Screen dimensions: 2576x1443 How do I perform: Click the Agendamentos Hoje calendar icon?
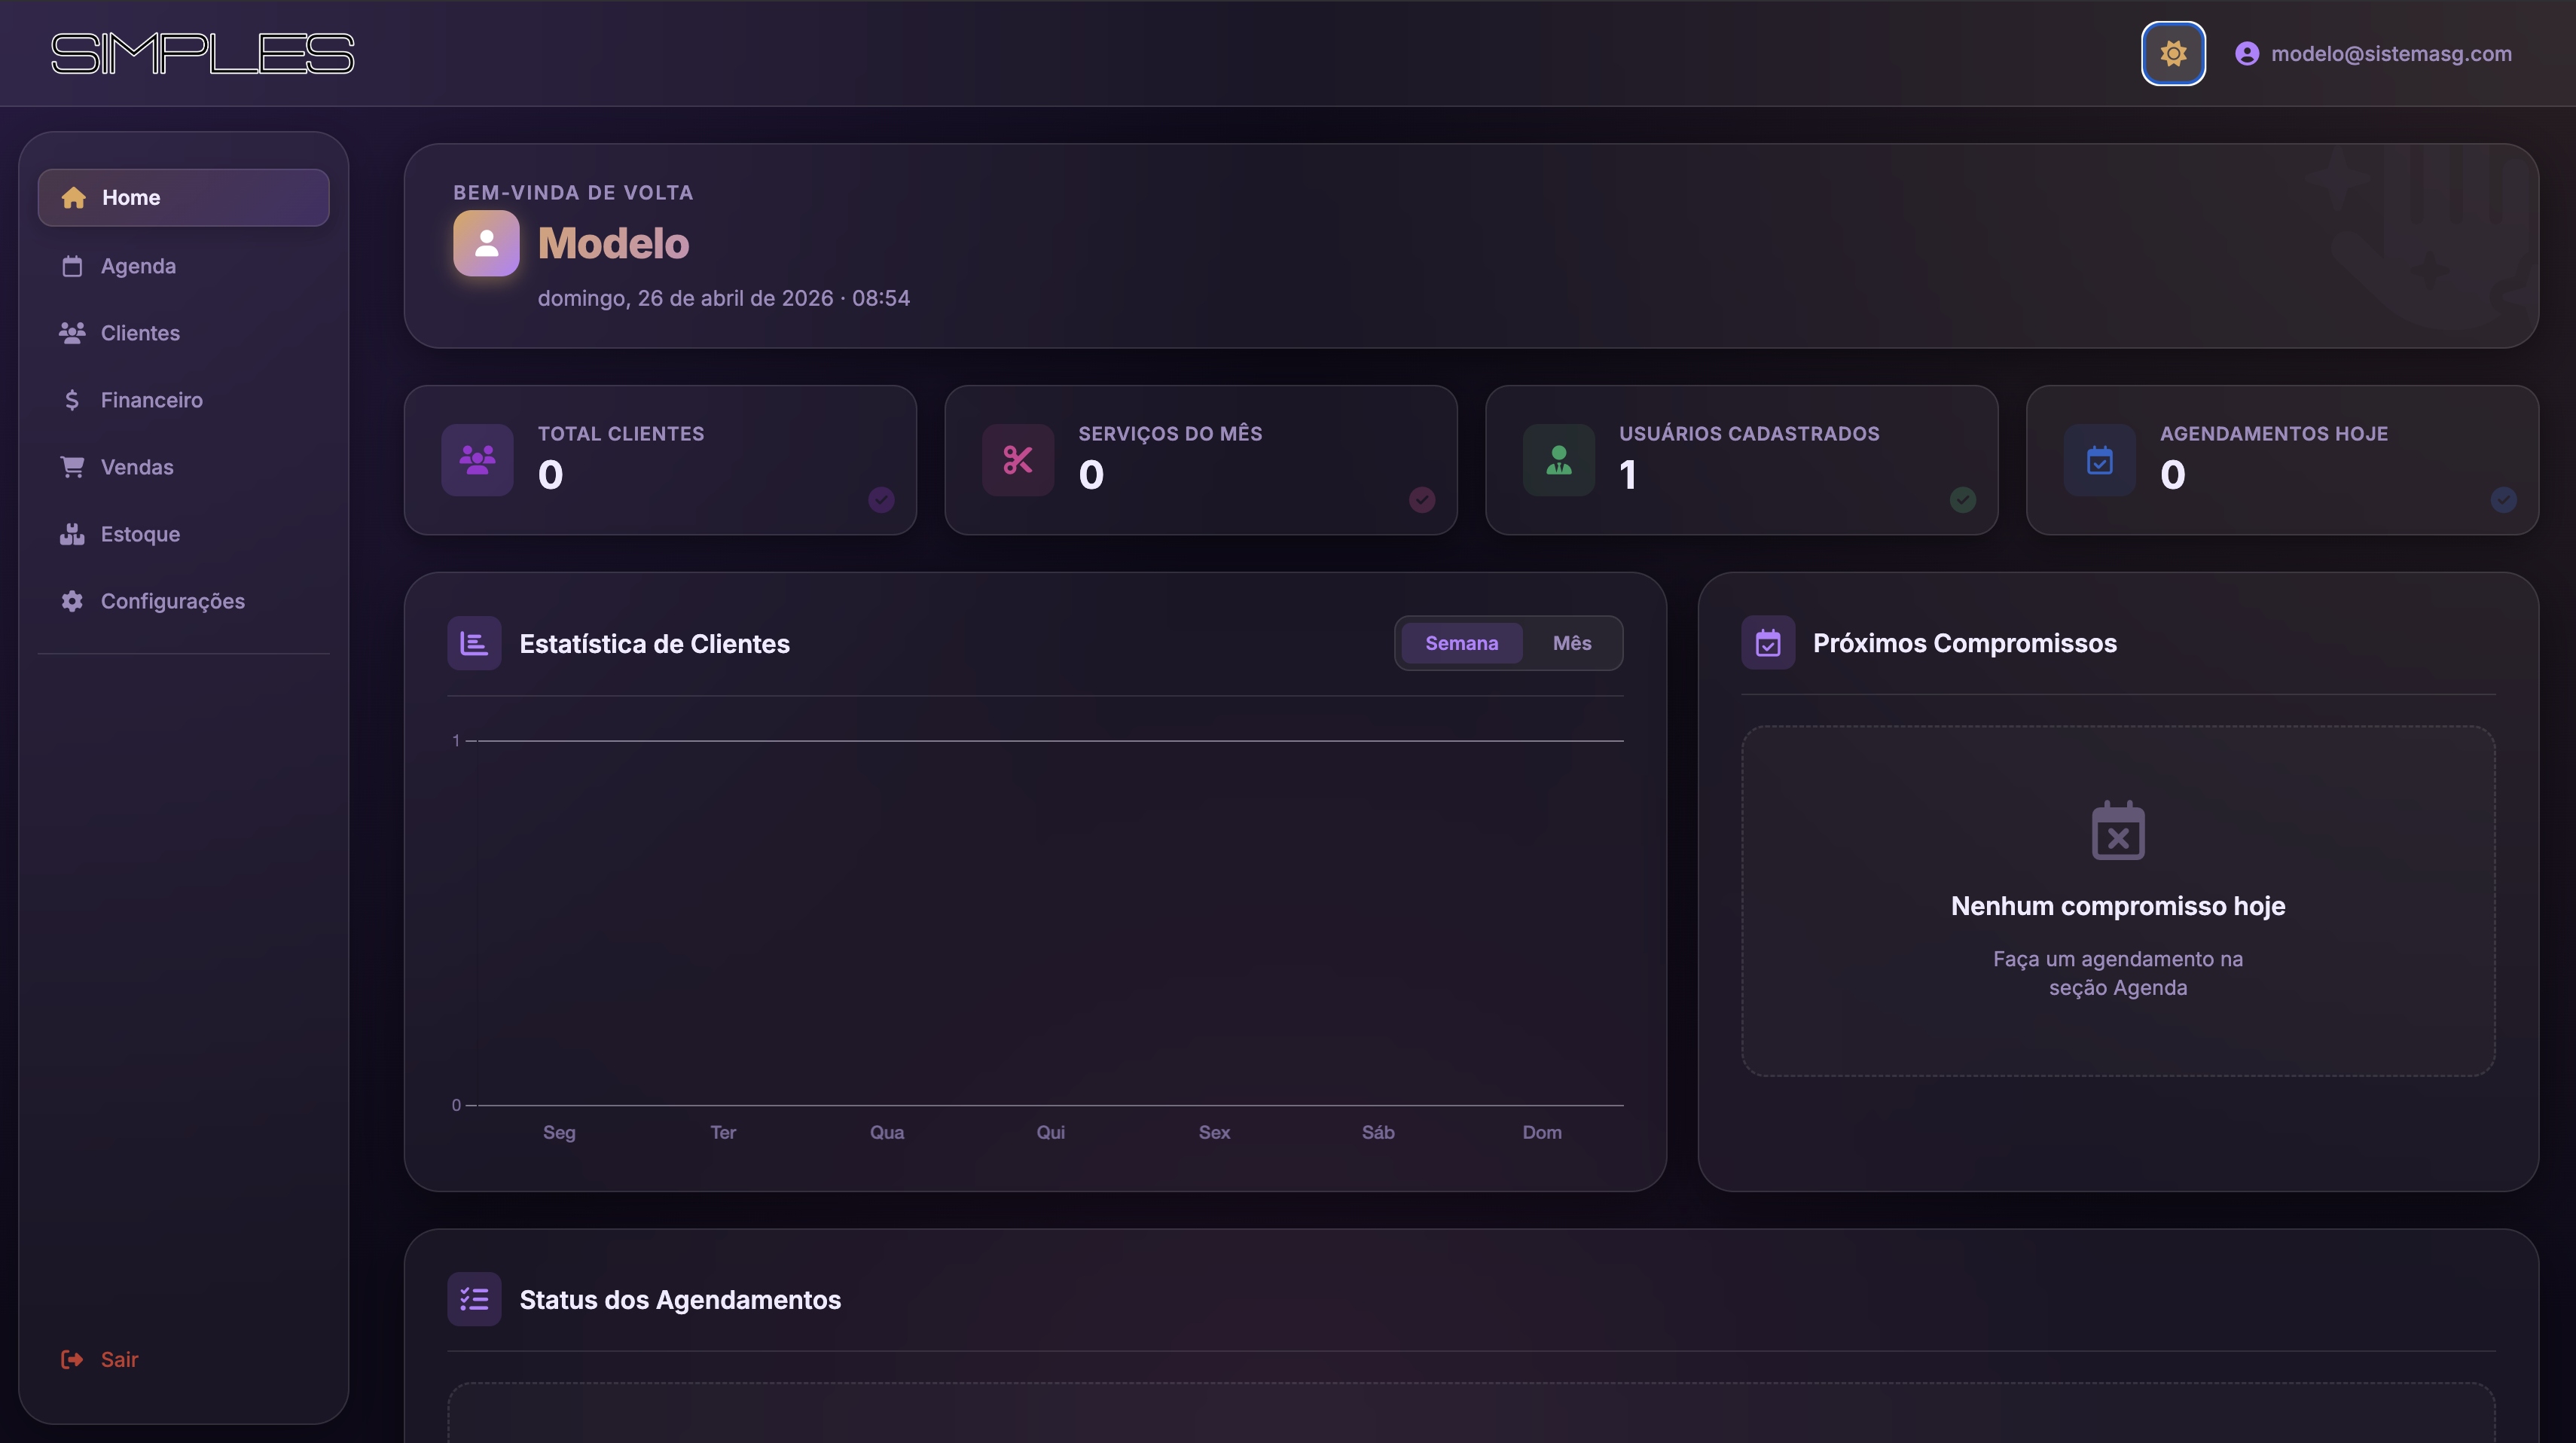2100,460
